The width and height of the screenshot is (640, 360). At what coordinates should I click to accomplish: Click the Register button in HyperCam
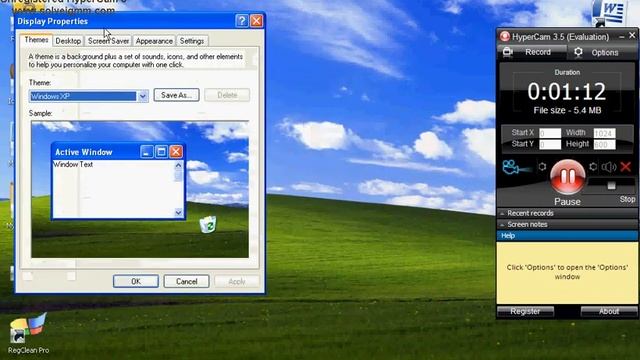coord(525,311)
